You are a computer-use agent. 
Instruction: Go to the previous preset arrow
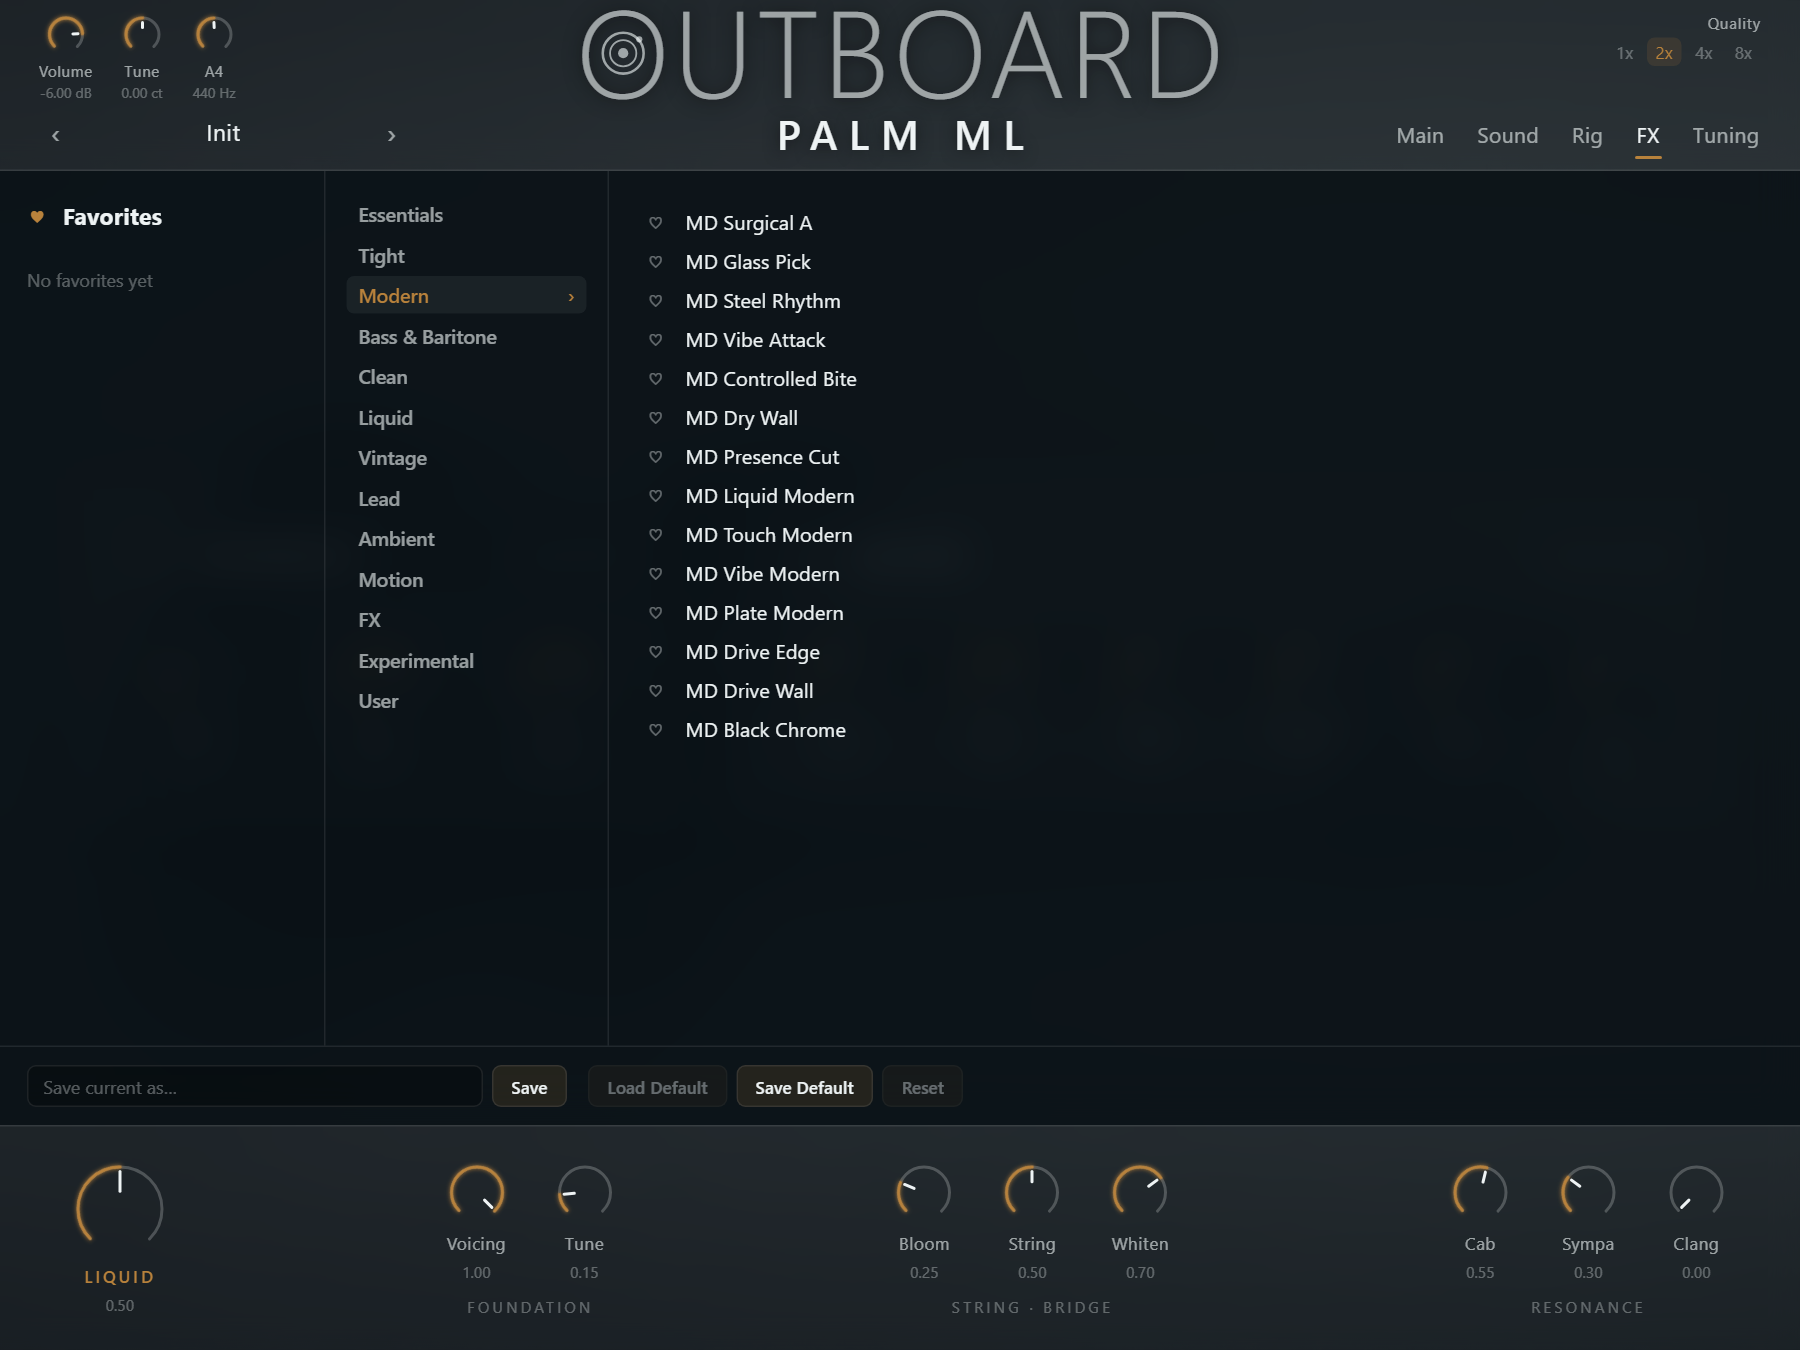point(56,135)
